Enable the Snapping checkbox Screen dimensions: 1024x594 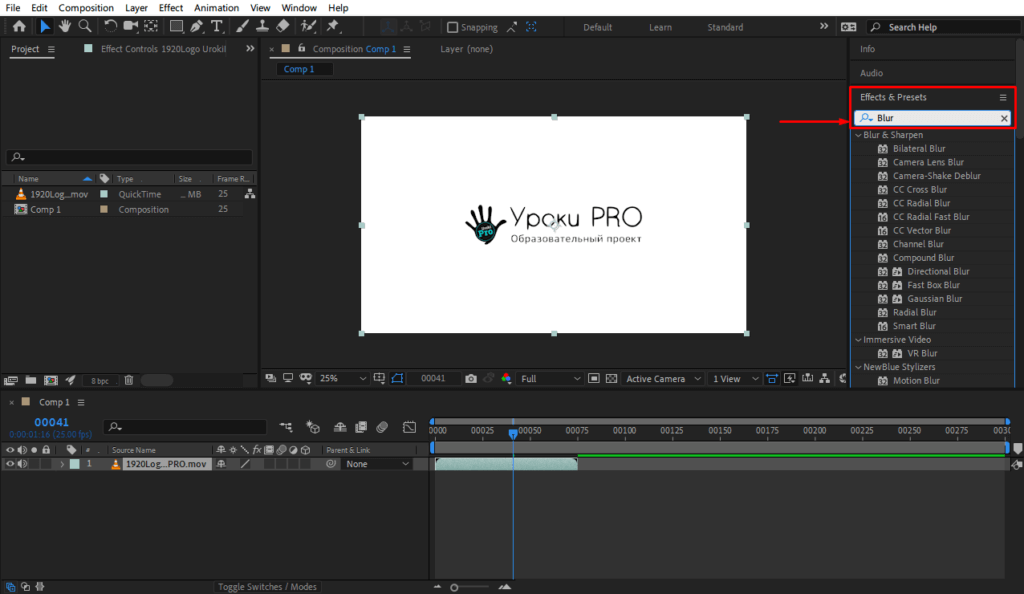tap(453, 27)
